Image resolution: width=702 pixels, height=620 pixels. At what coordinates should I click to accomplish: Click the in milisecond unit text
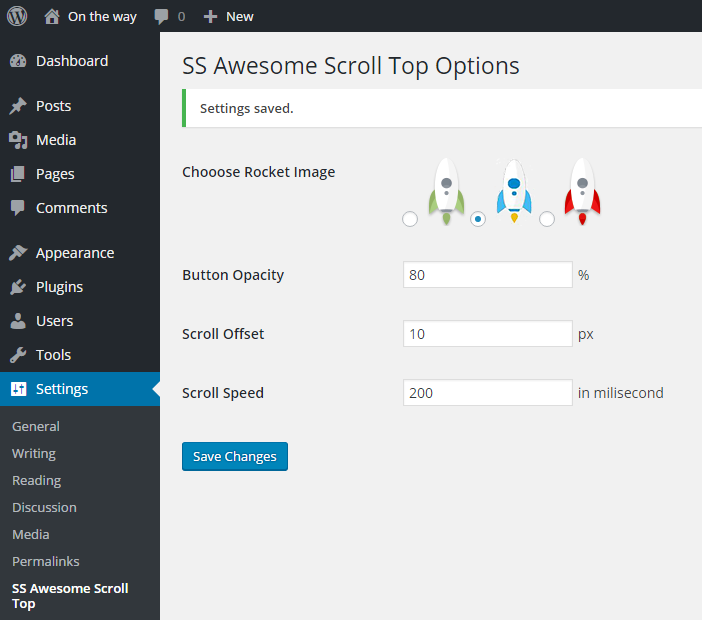click(x=621, y=393)
